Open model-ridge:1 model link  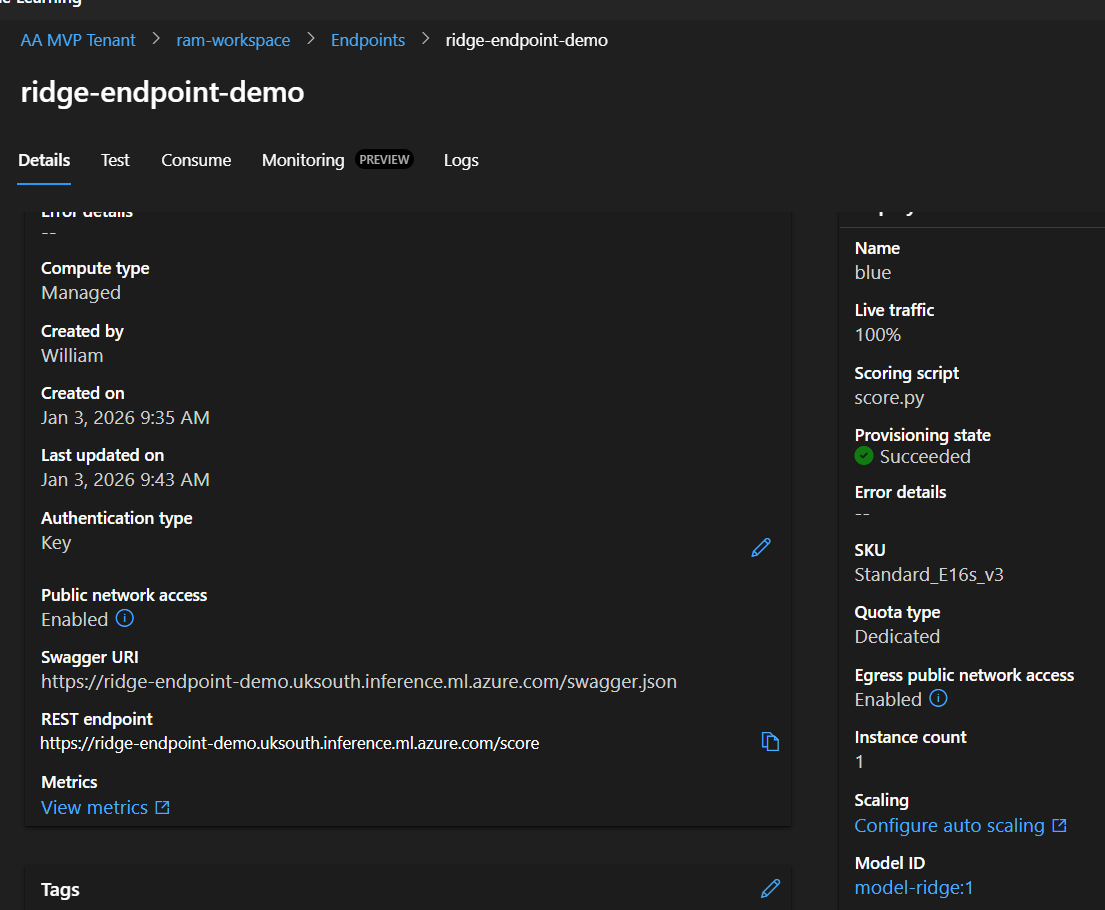914,887
